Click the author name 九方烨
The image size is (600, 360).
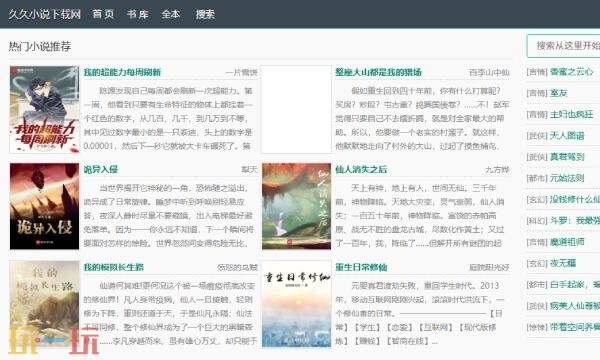pyautogui.click(x=497, y=169)
